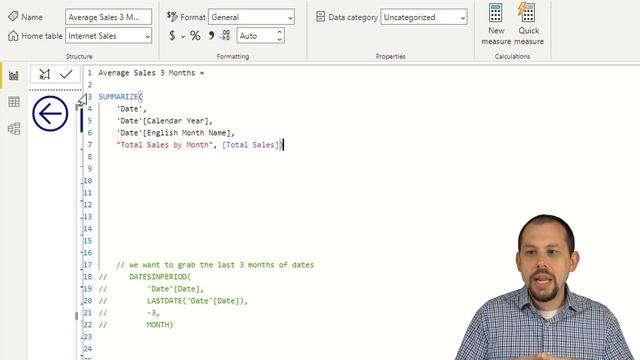The height and width of the screenshot is (360, 640).
Task: Click [Total Sales] measure reference
Action: pos(251,145)
